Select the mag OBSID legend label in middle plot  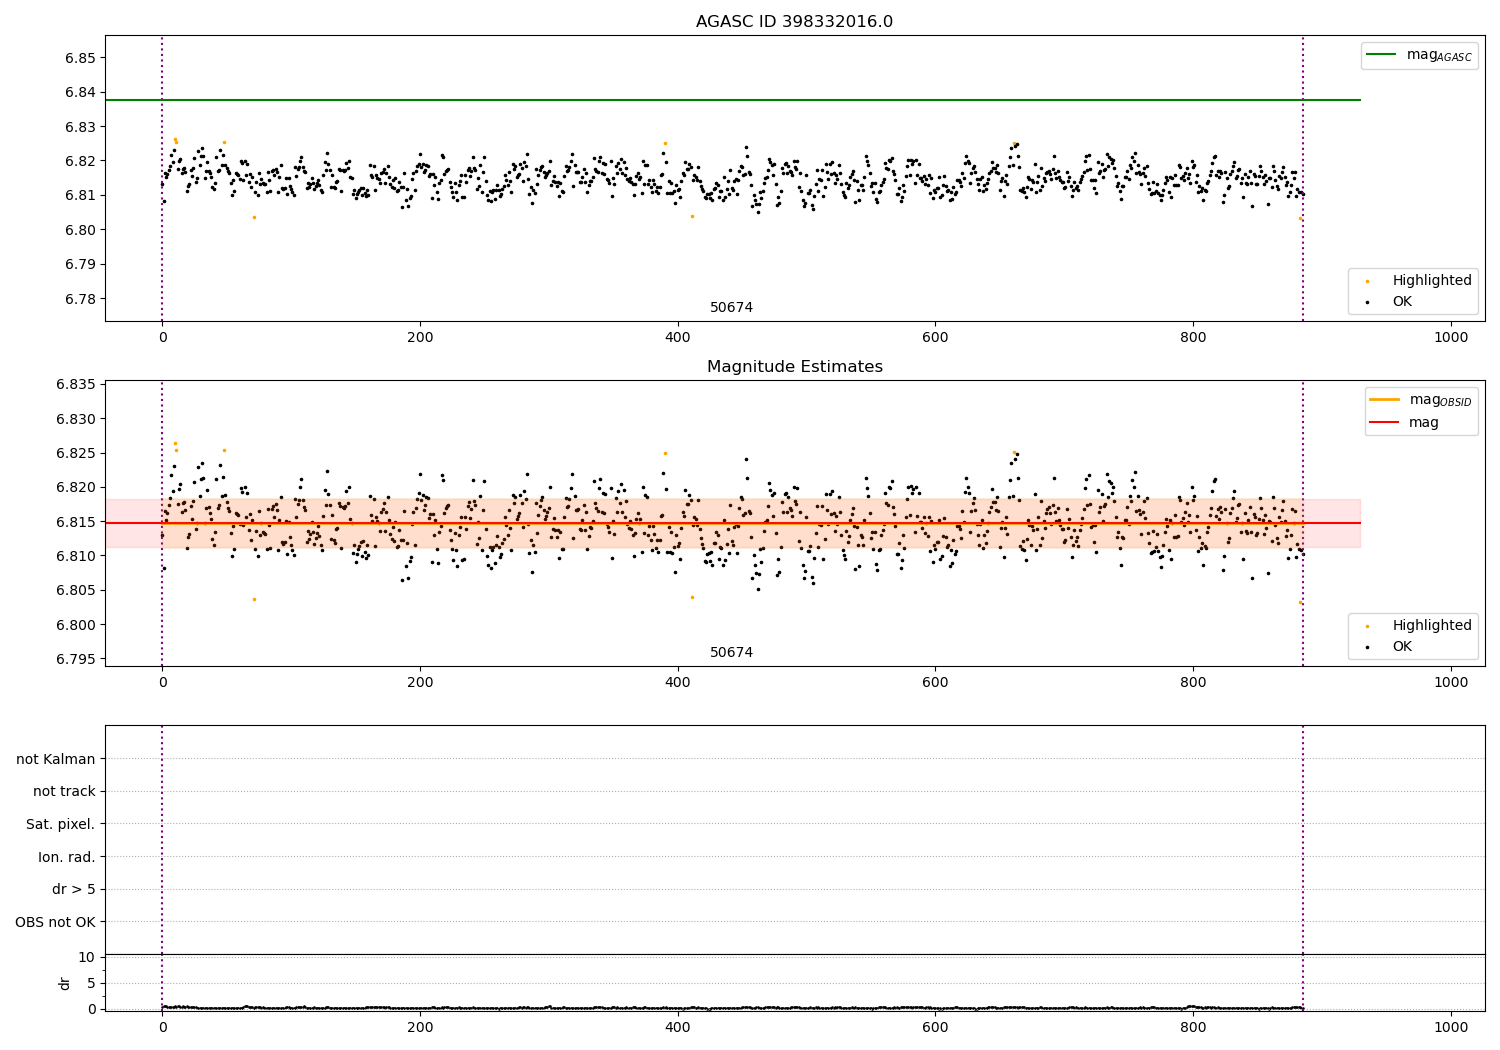tap(1440, 400)
